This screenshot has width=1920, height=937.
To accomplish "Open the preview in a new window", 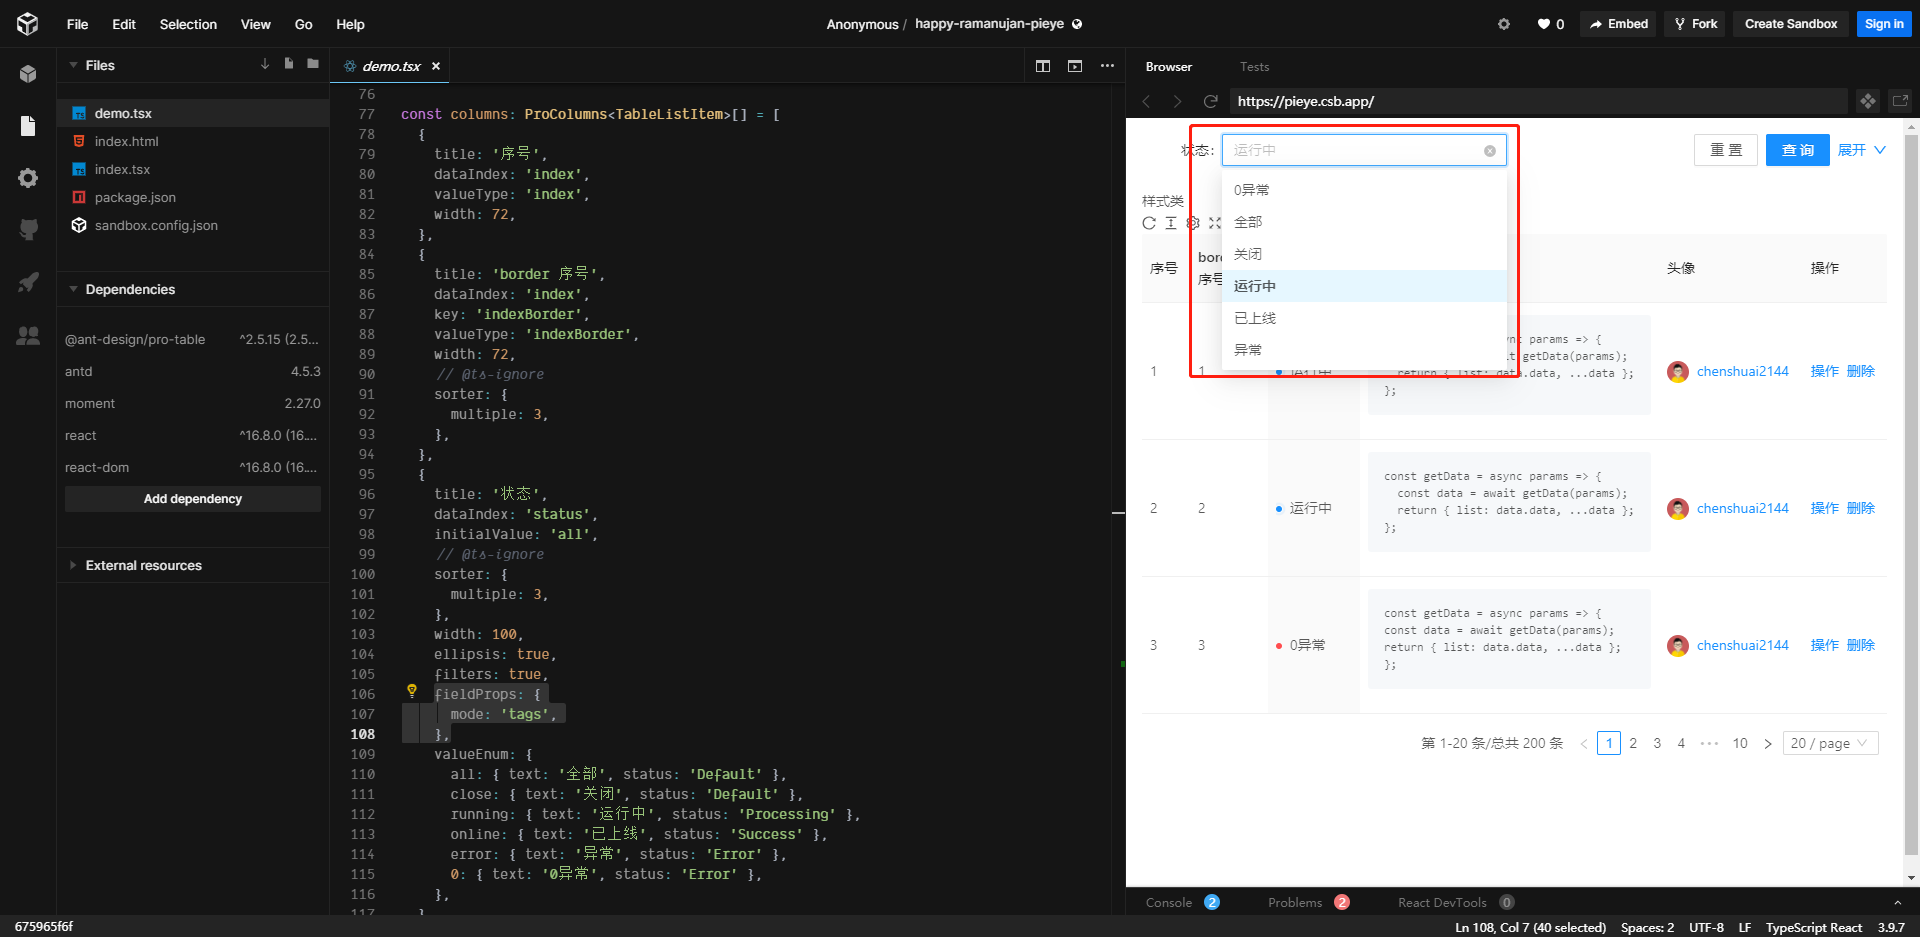I will pyautogui.click(x=1900, y=101).
